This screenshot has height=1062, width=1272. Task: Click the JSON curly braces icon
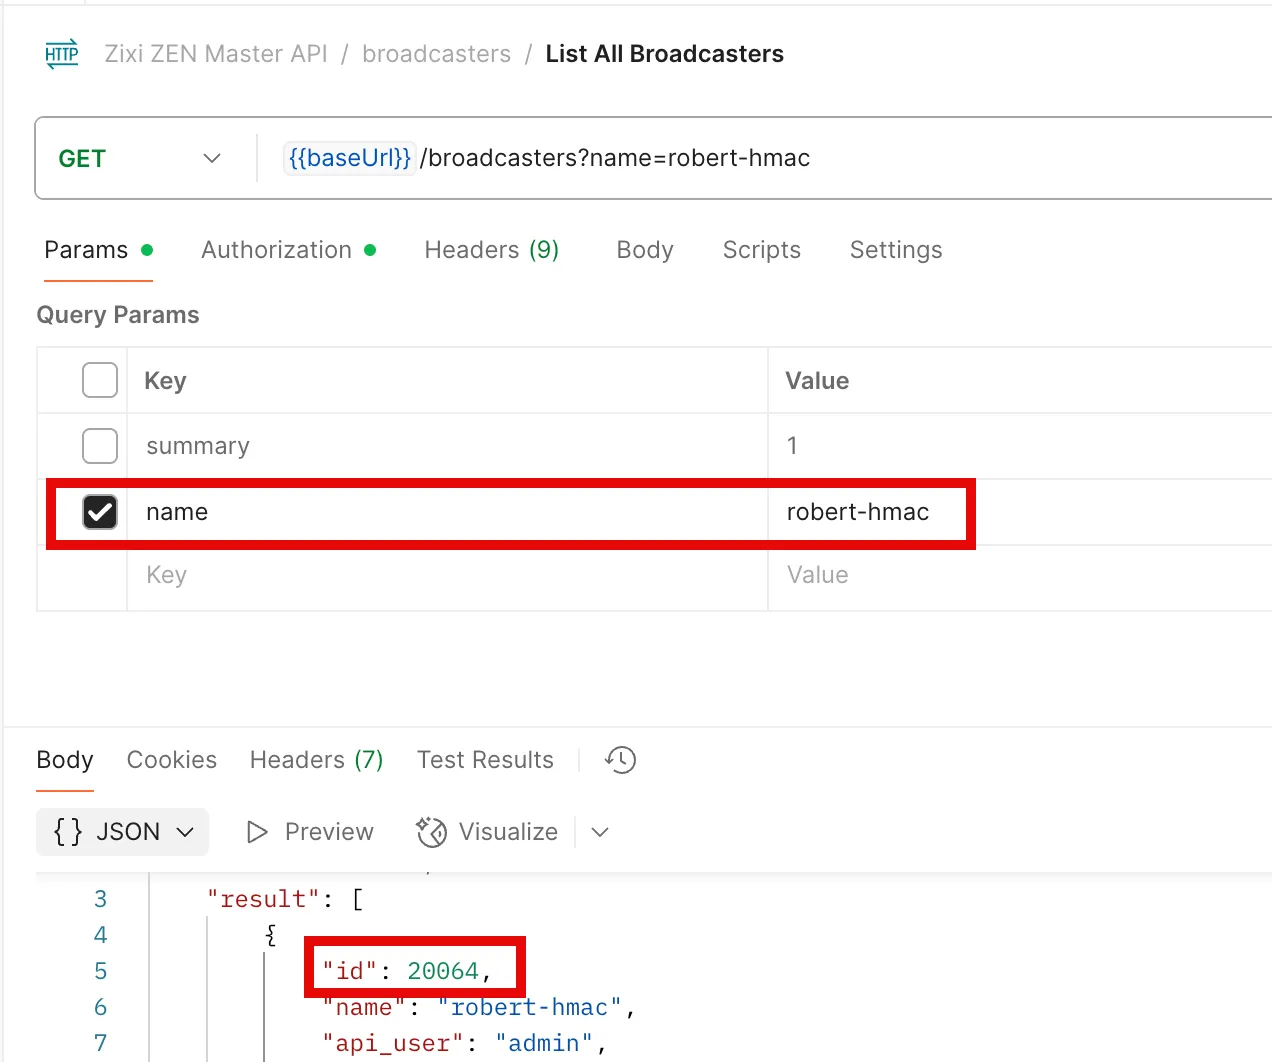[68, 832]
